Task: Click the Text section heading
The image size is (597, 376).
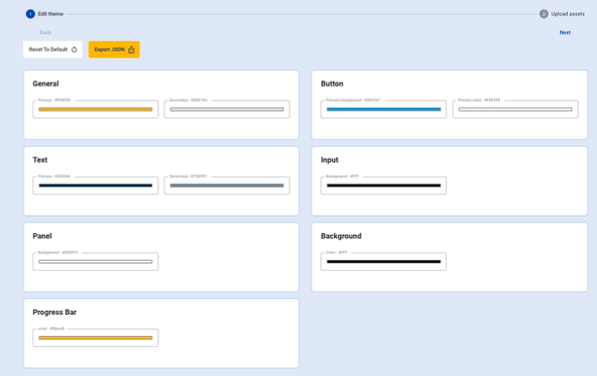Action: (40, 160)
